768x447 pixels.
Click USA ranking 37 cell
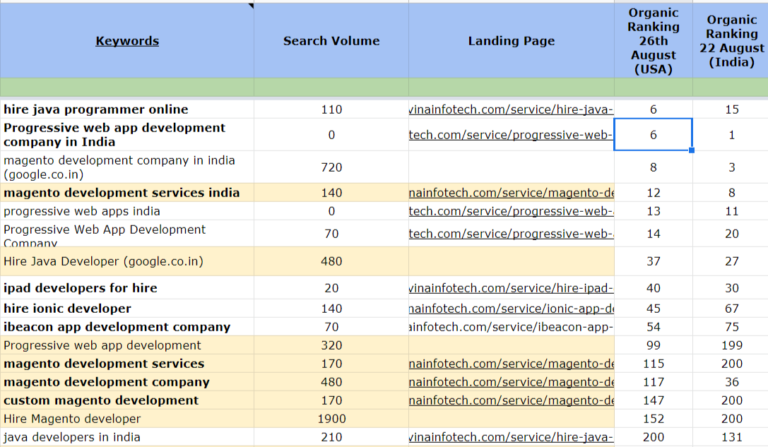point(653,261)
